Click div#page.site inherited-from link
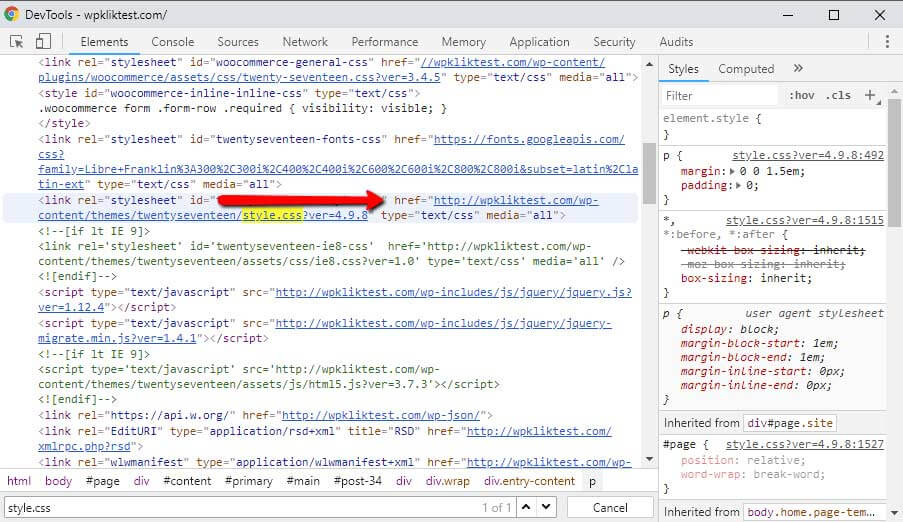This screenshot has height=522, width=903. pyautogui.click(x=790, y=423)
